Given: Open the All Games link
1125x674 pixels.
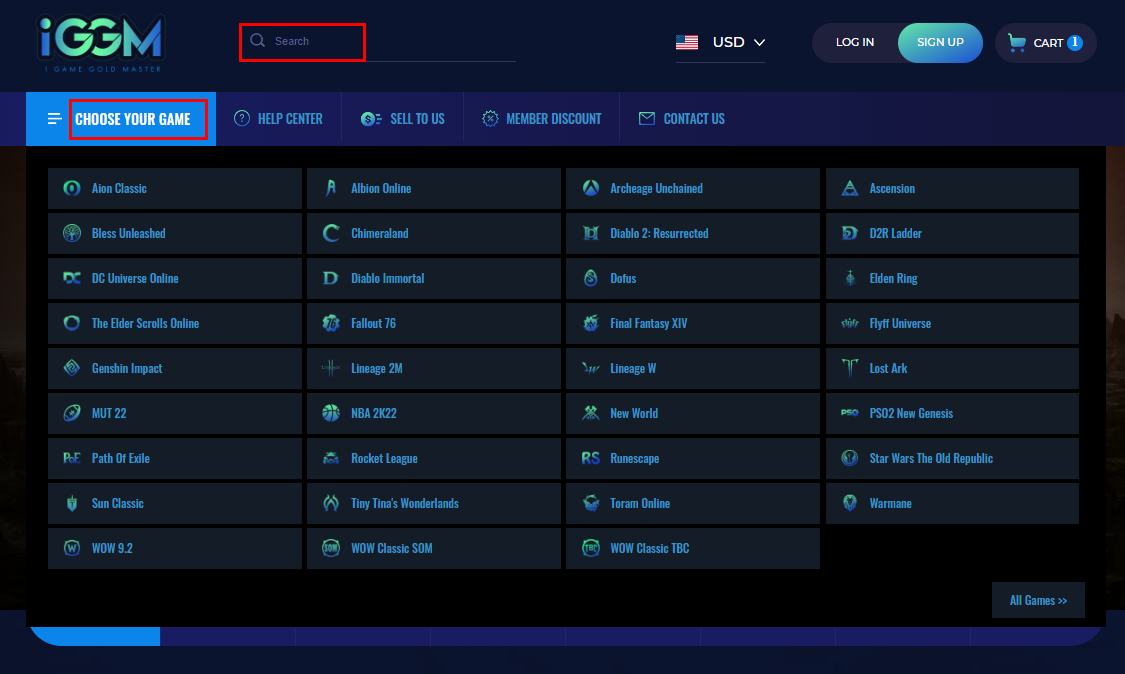Looking at the screenshot, I should 1038,600.
